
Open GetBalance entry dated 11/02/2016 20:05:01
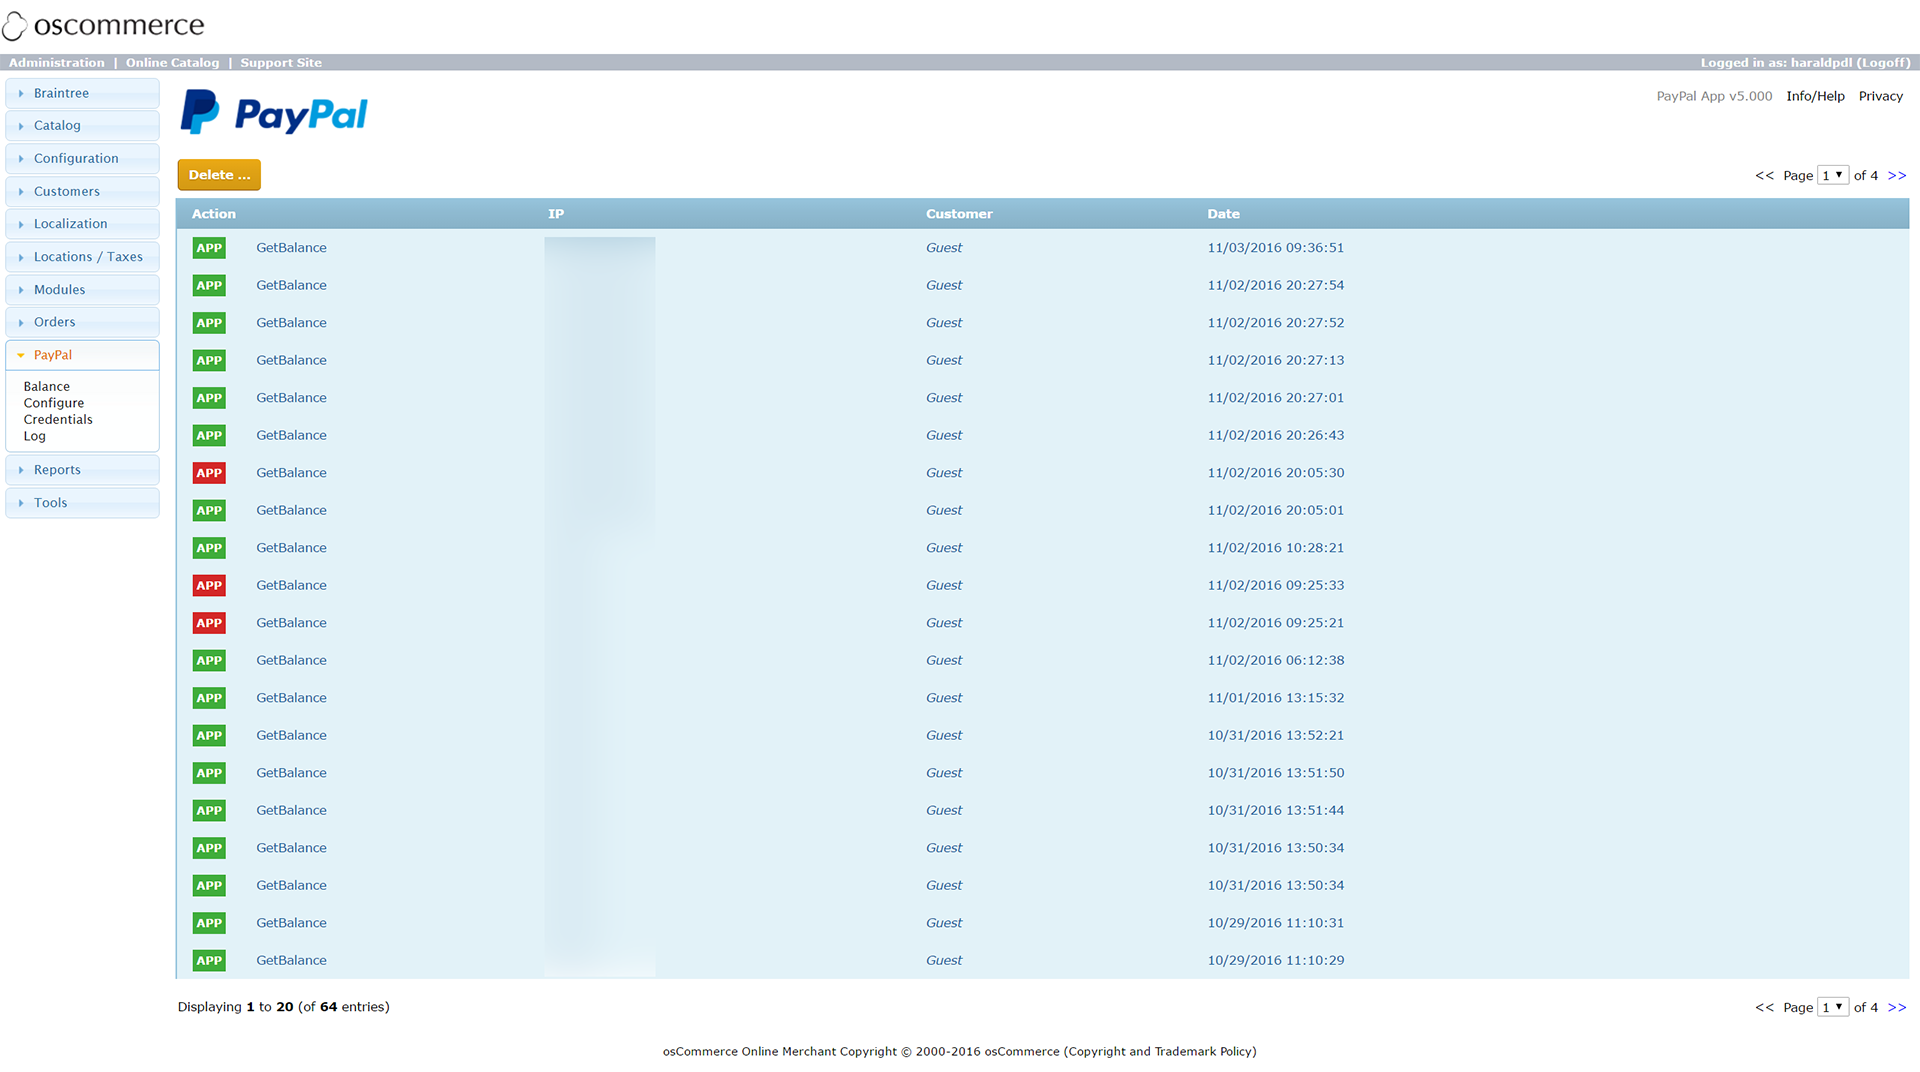pos(291,511)
